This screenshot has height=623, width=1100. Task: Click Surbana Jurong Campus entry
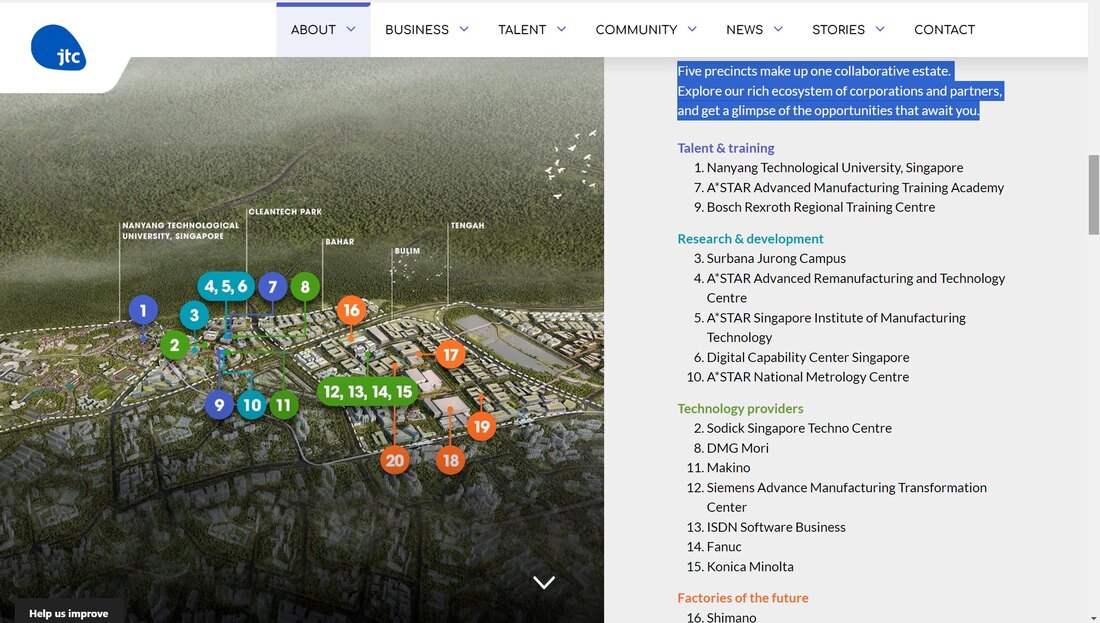[x=776, y=258]
